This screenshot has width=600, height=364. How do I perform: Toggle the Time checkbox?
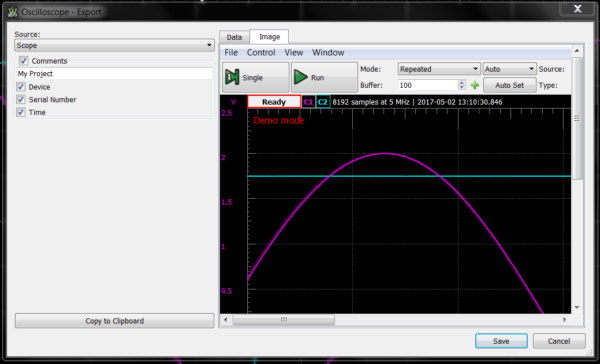[21, 112]
